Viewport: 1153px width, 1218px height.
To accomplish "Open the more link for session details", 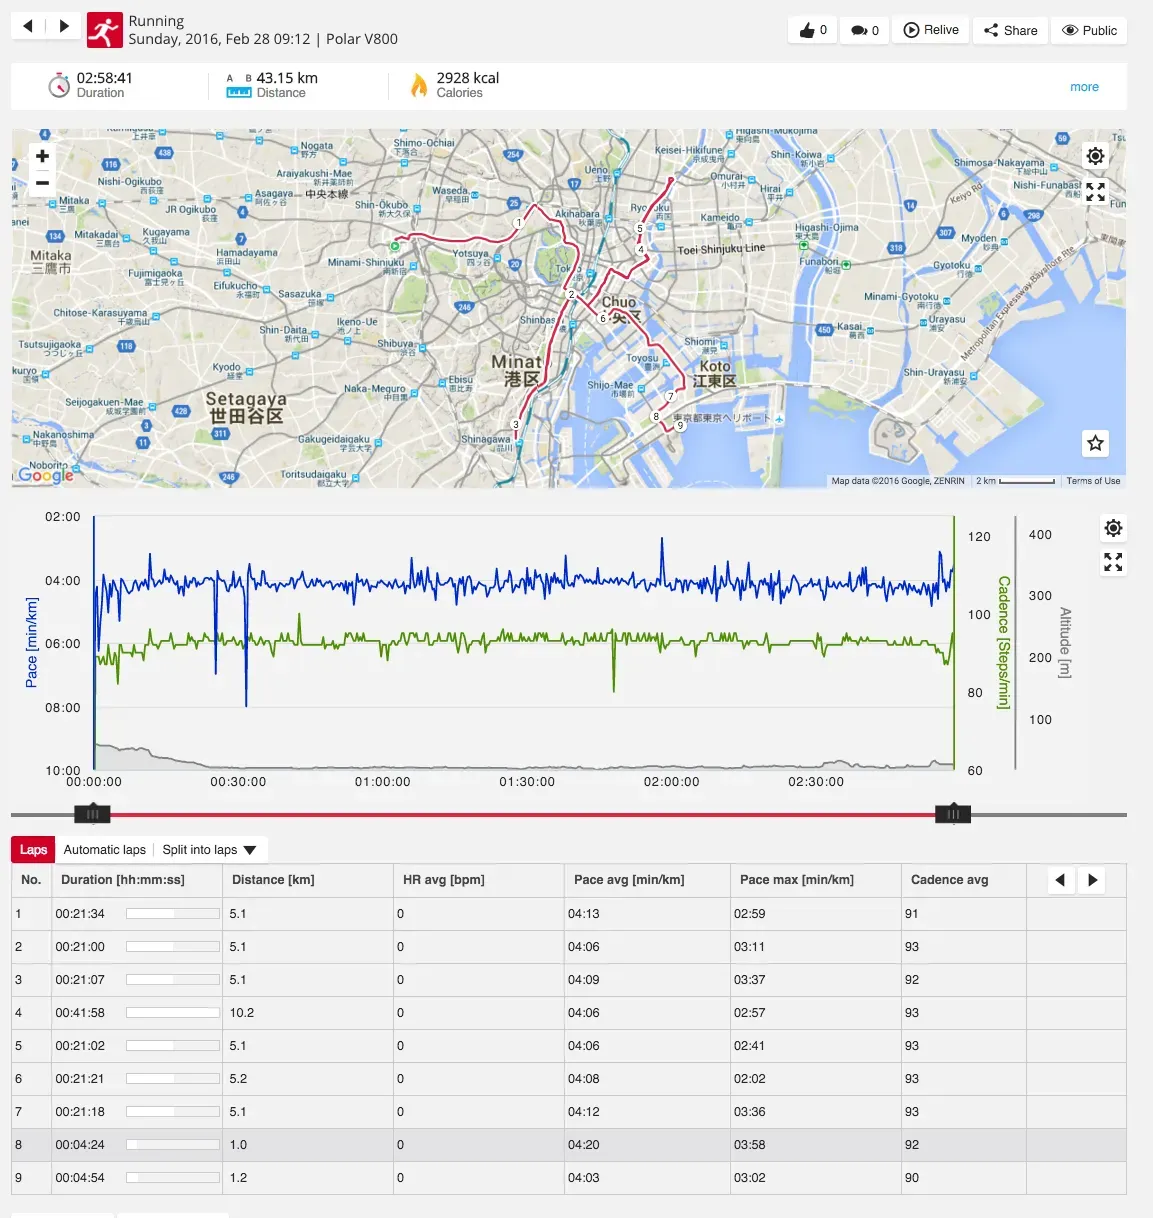I will 1084,87.
